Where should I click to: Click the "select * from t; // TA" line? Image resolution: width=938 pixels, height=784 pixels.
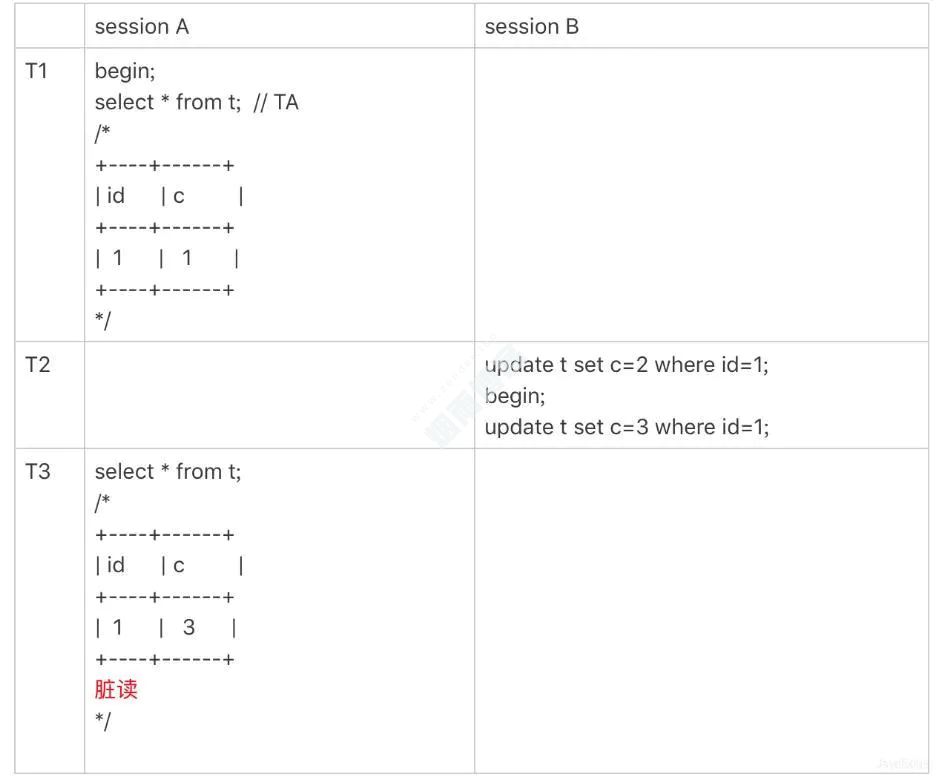pos(196,103)
